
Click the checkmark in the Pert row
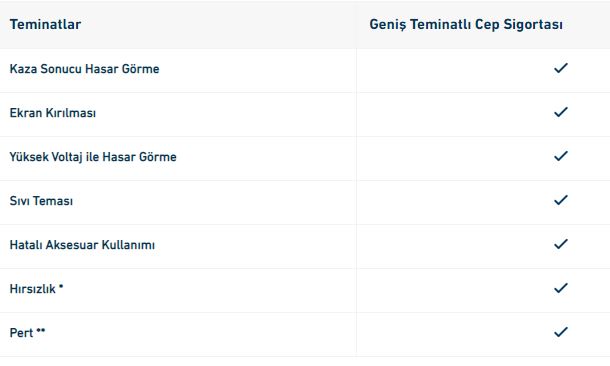tap(561, 332)
